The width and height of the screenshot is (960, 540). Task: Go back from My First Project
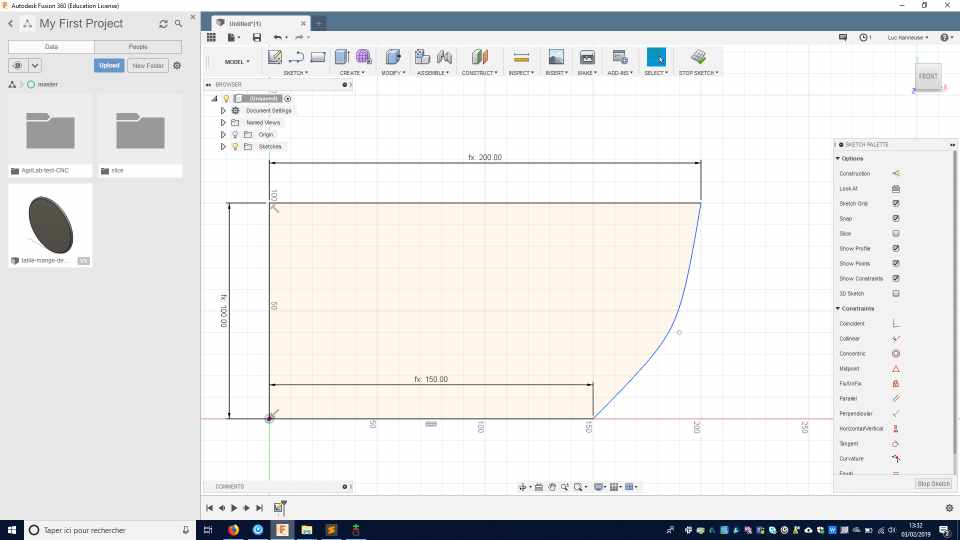tap(10, 23)
